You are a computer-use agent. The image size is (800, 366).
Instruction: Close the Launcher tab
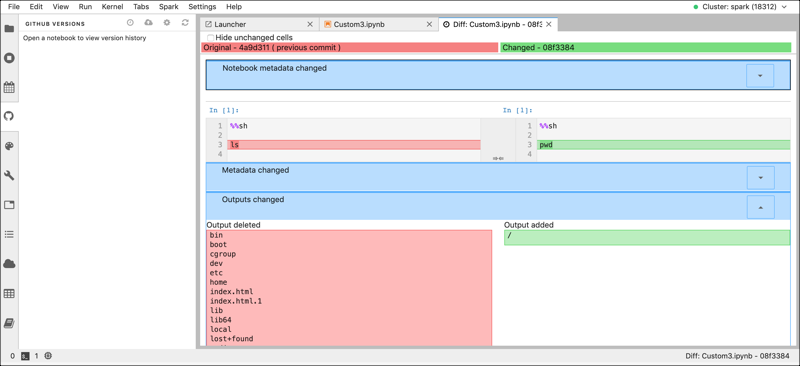[x=310, y=24]
